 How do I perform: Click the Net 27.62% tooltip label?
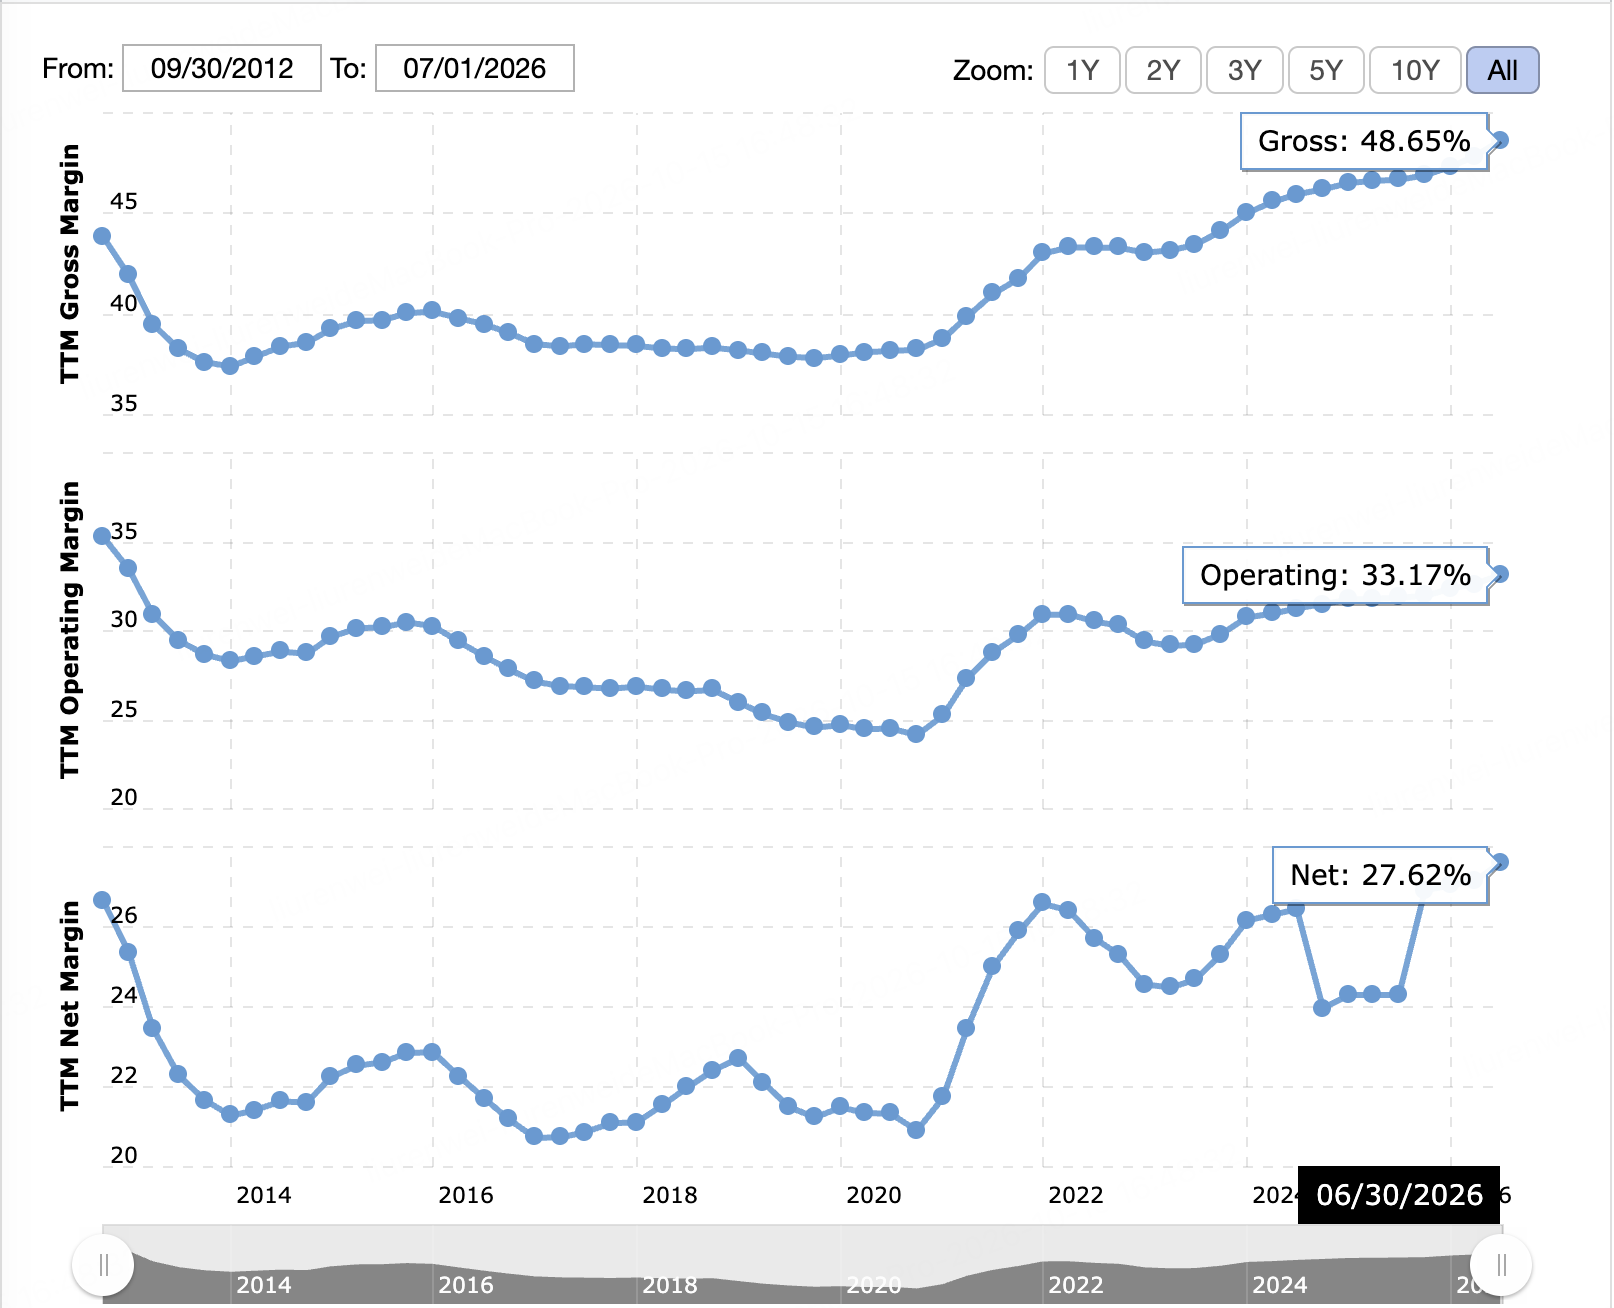[x=1380, y=875]
